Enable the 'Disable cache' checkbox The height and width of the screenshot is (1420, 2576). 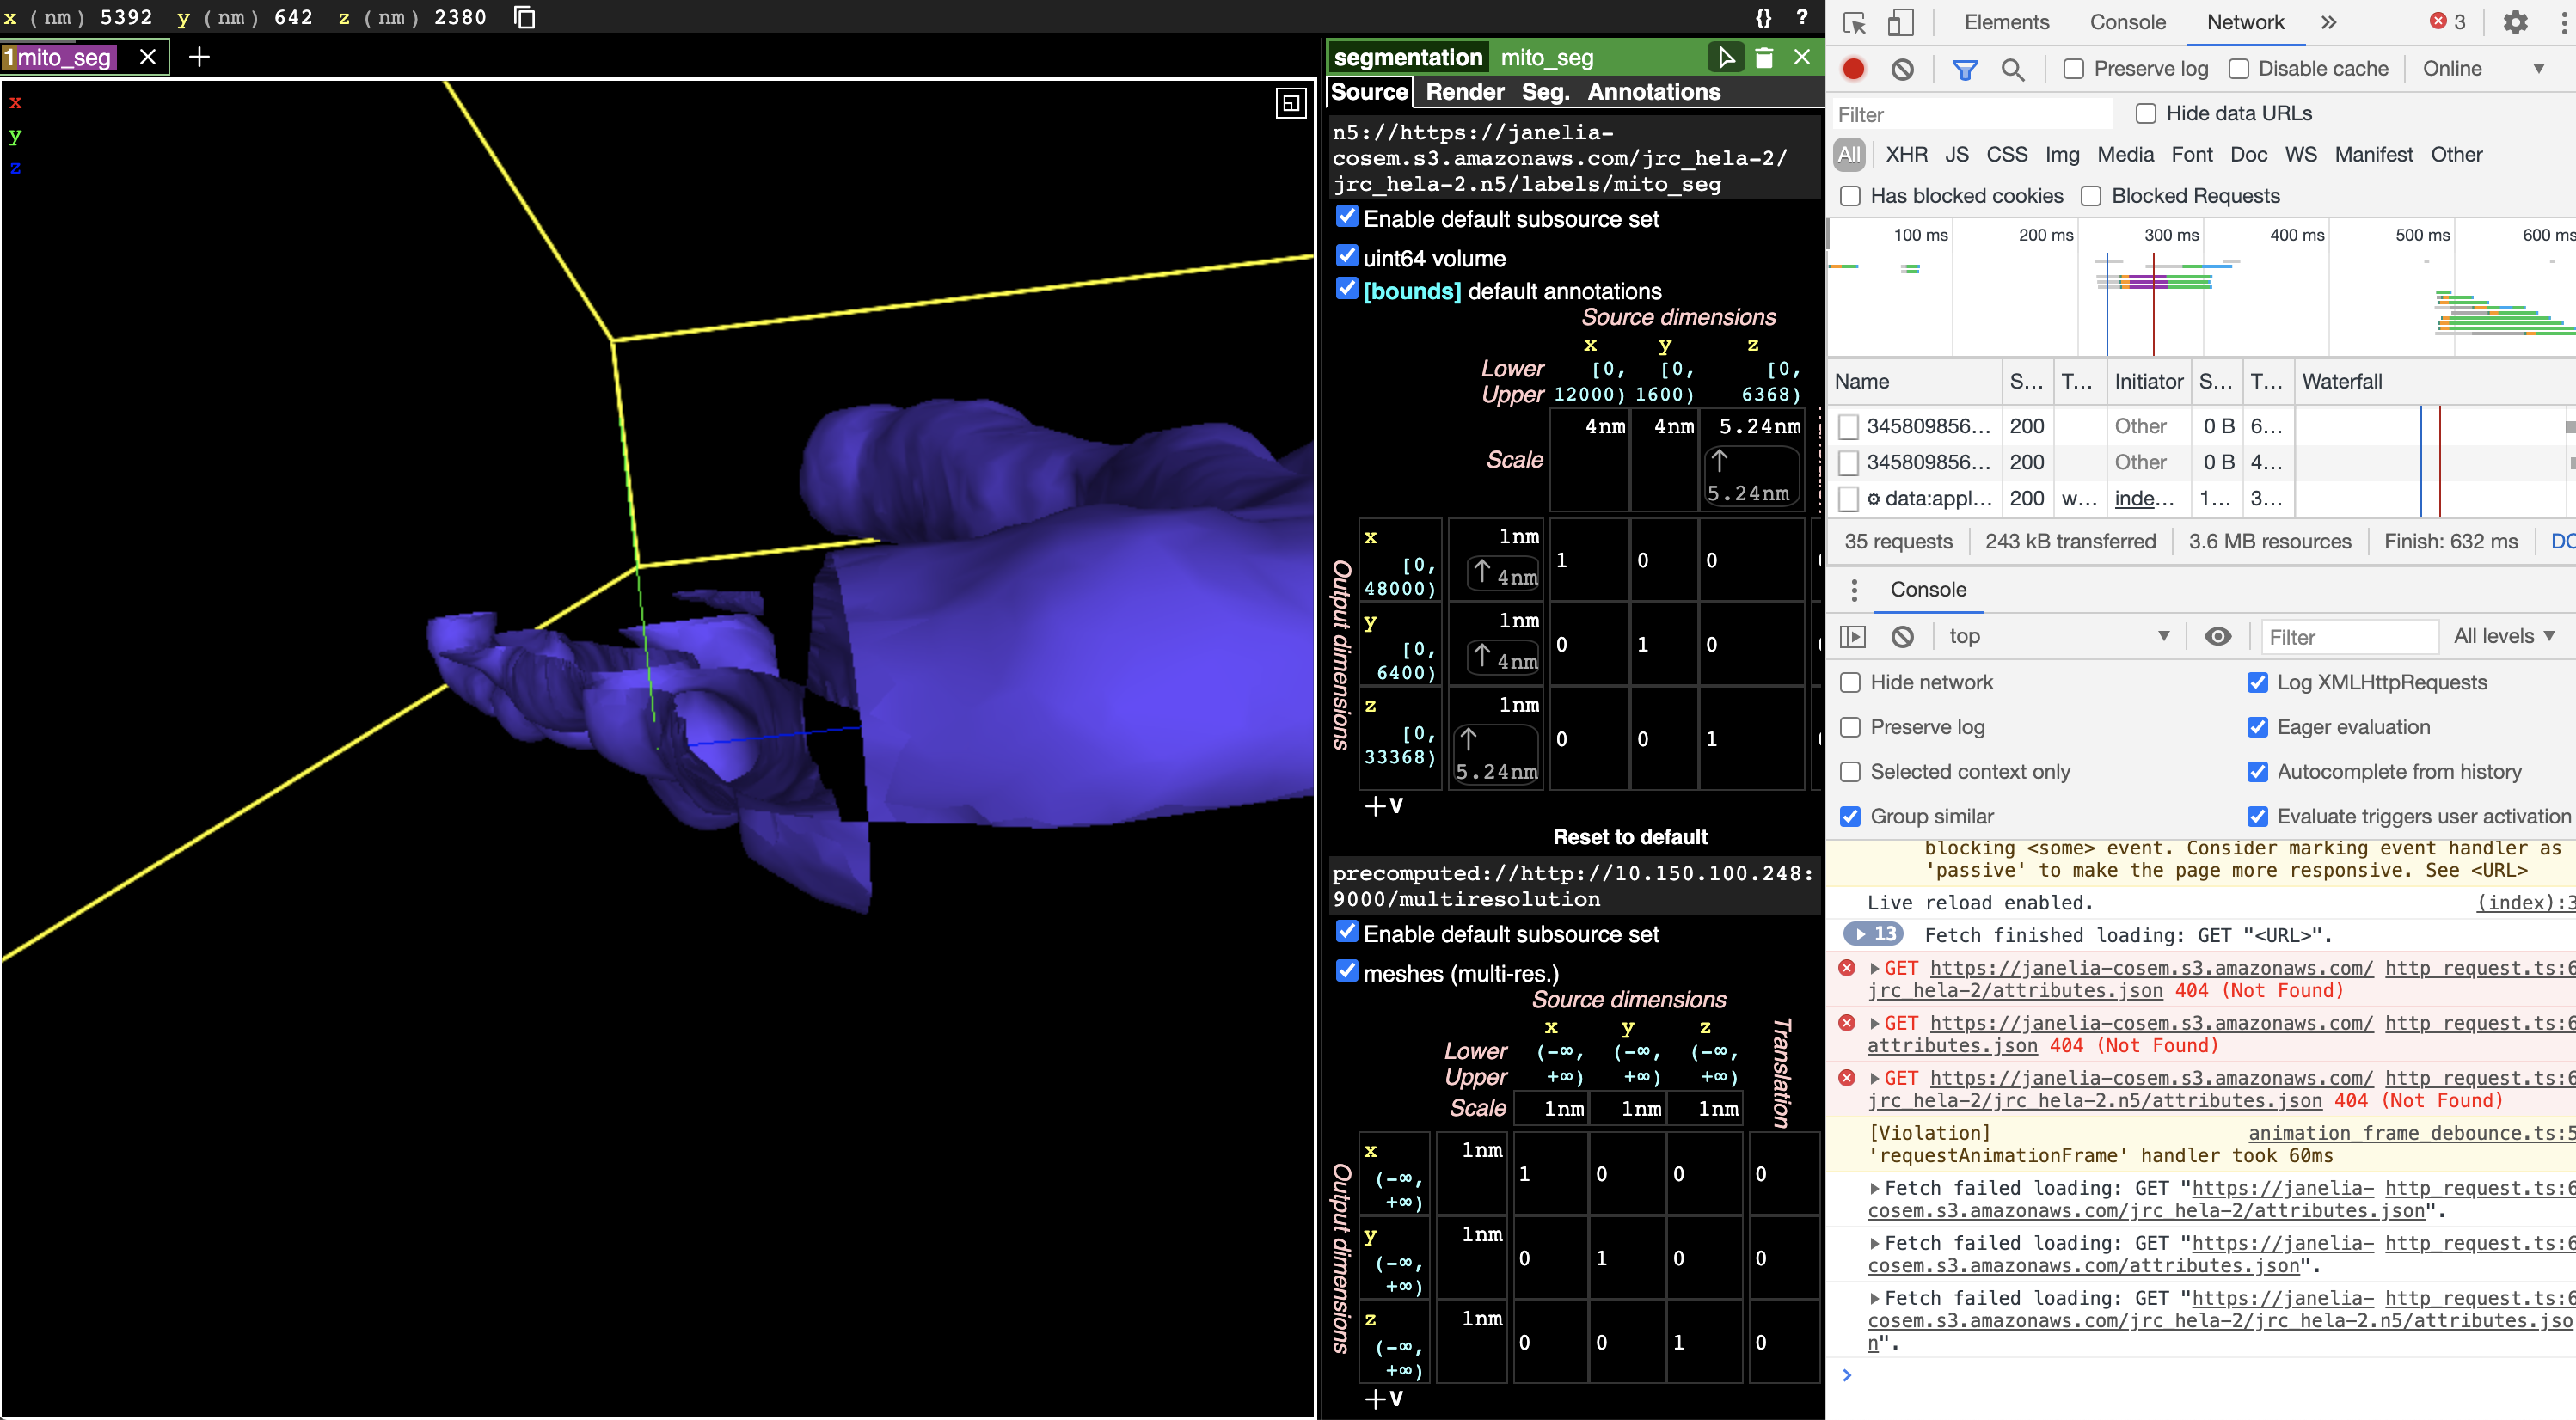tap(2239, 68)
